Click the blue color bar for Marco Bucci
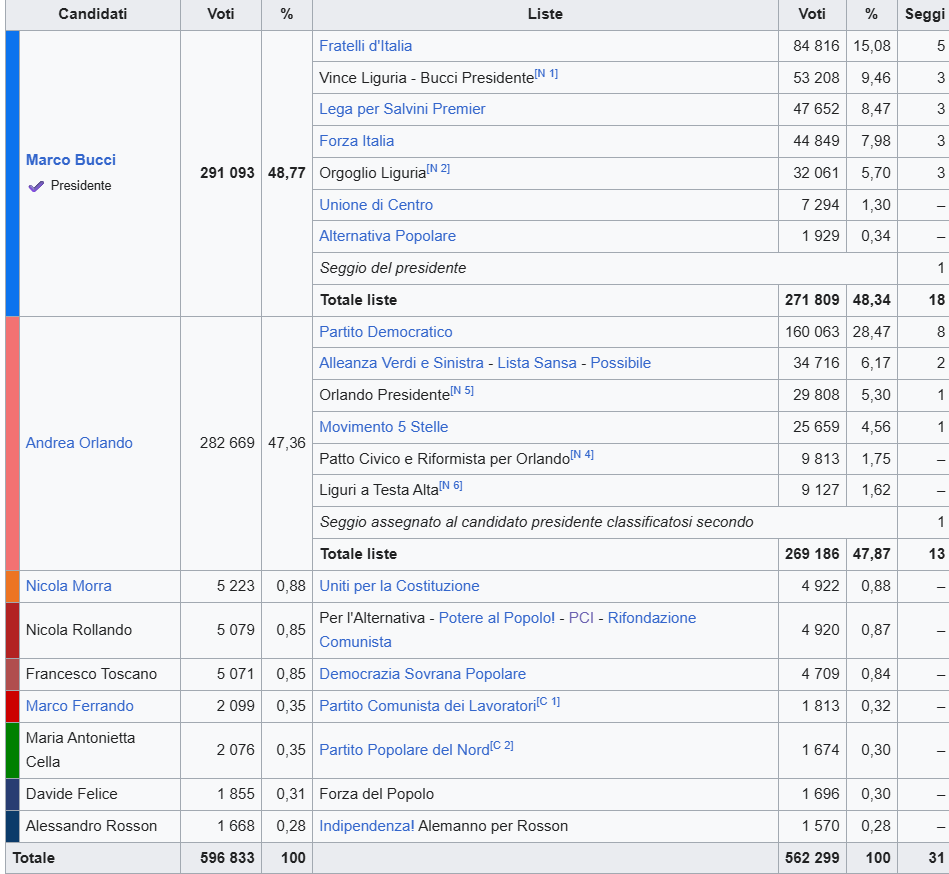This screenshot has width=949, height=874. 12,173
